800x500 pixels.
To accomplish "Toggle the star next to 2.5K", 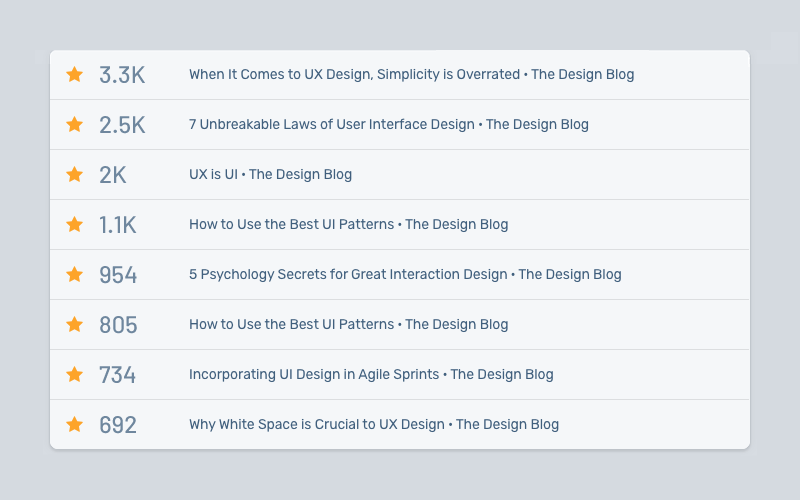I will click(74, 124).
